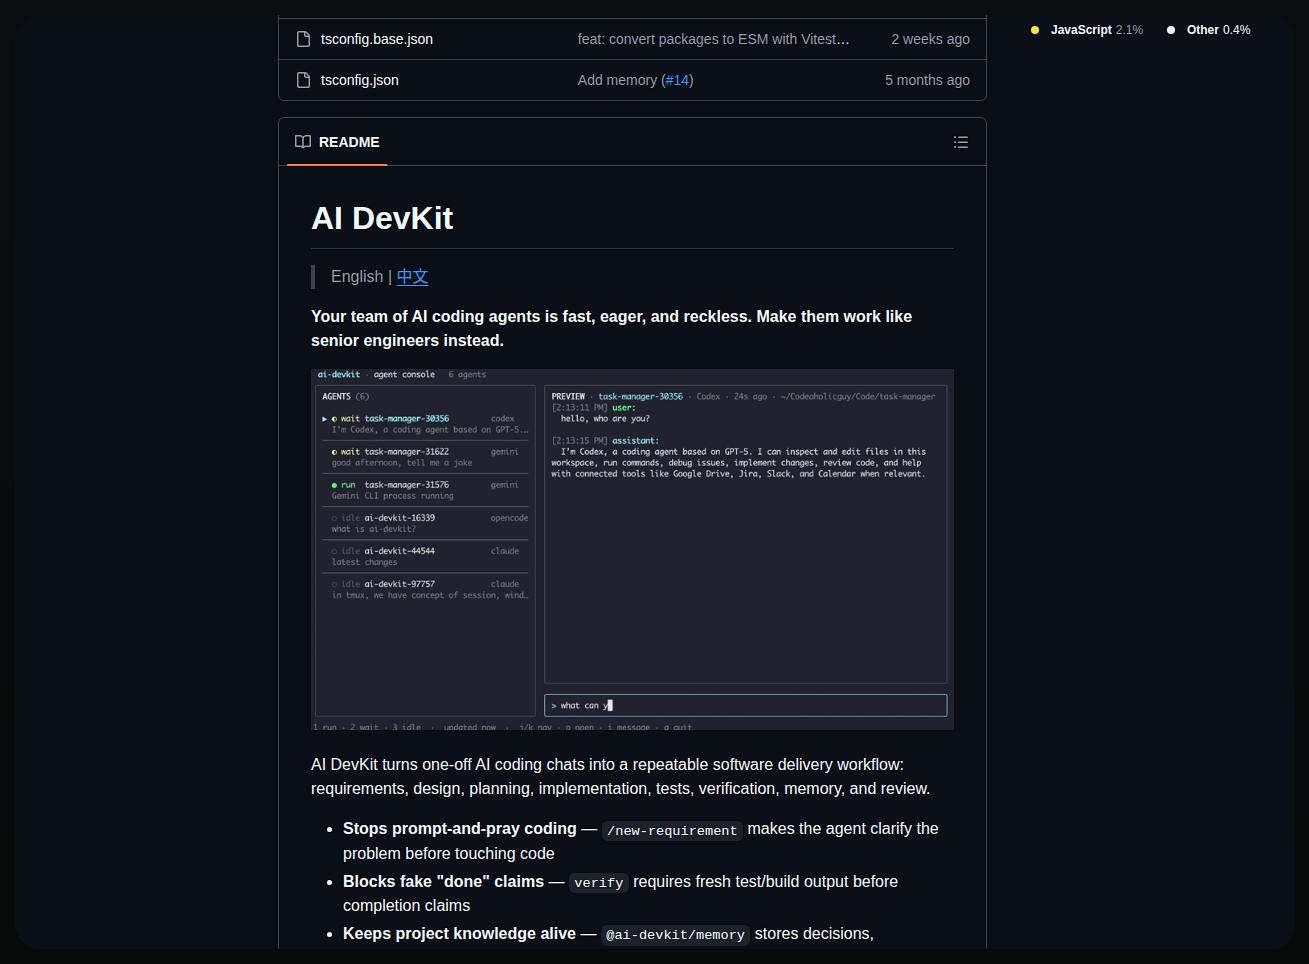Select the README tab
This screenshot has width=1309, height=964.
(337, 142)
